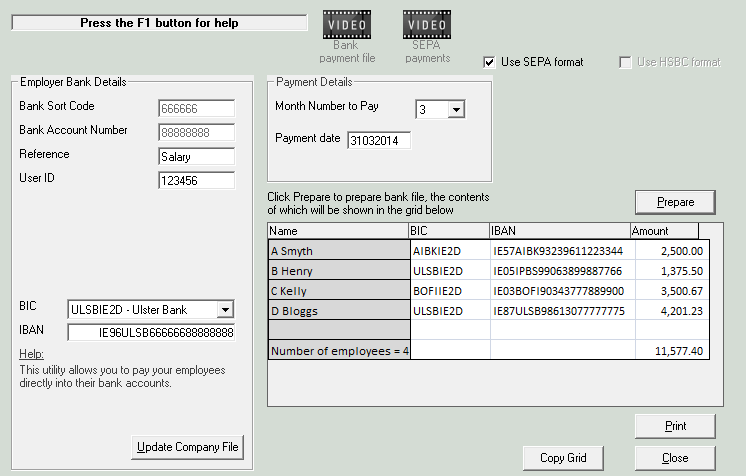The height and width of the screenshot is (476, 746).
Task: Click the Payment date field
Action: (x=379, y=140)
